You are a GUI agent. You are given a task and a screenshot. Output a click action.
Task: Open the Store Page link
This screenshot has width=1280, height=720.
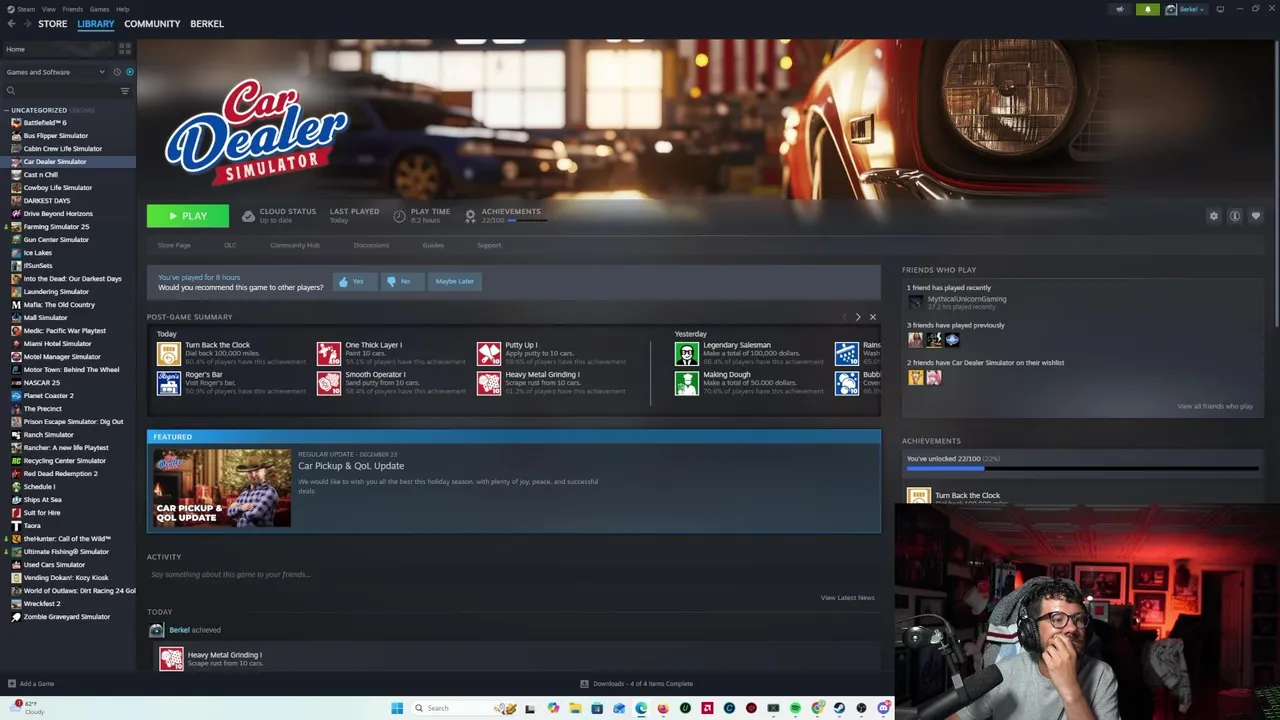(174, 245)
